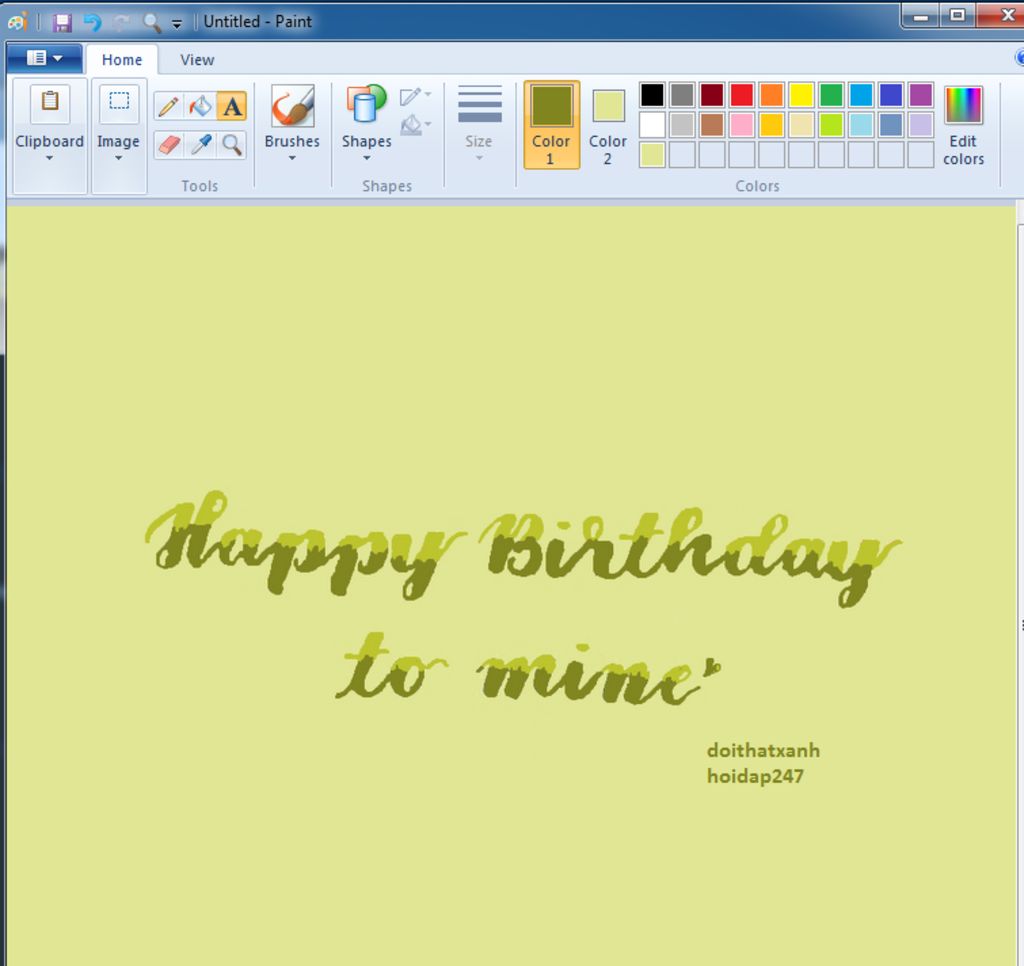This screenshot has height=966, width=1024.
Task: Select the Magnifier tool
Action: tap(232, 144)
